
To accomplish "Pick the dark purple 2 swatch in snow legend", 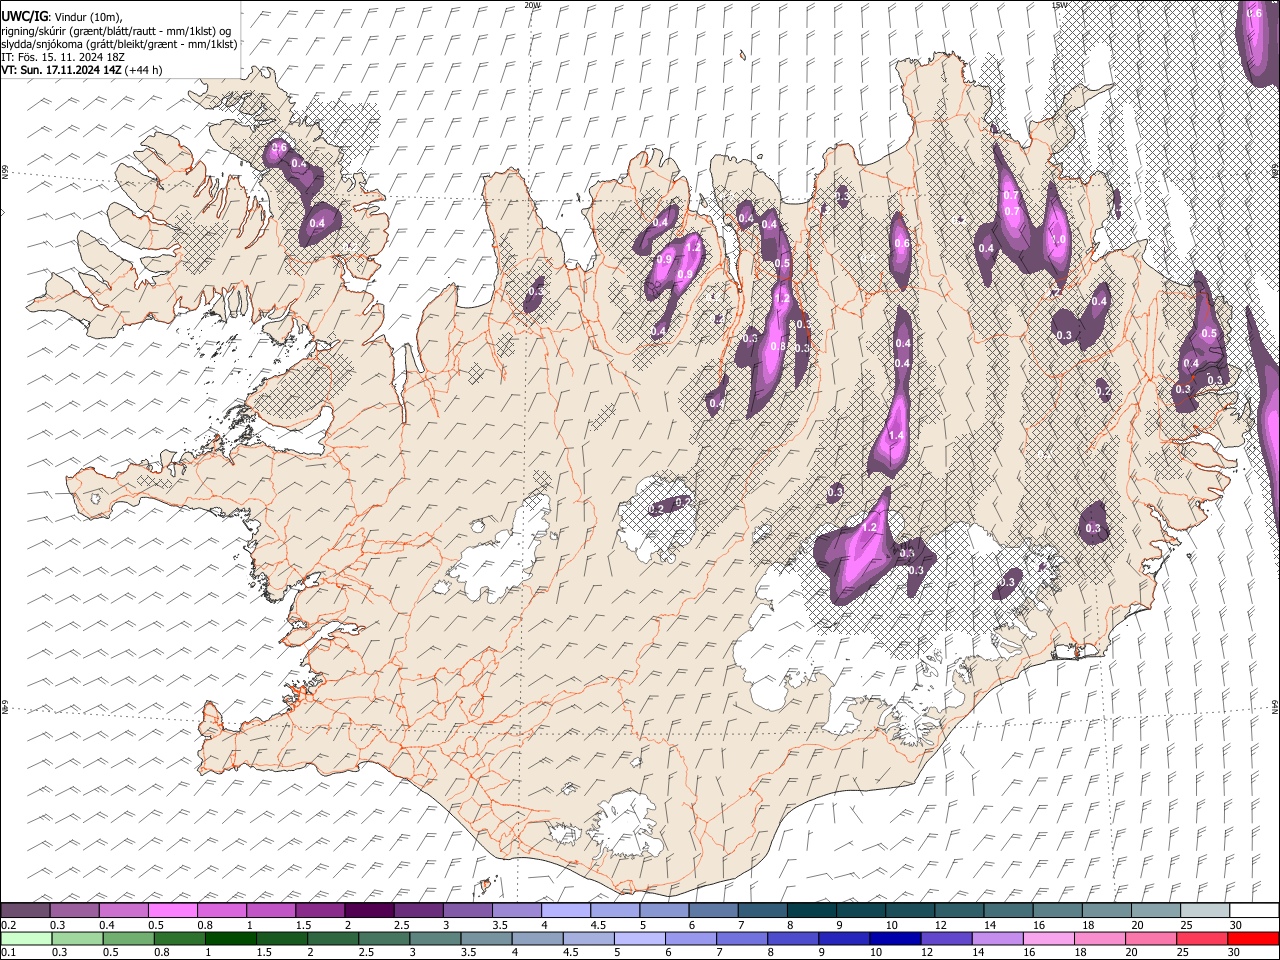I will [369, 911].
